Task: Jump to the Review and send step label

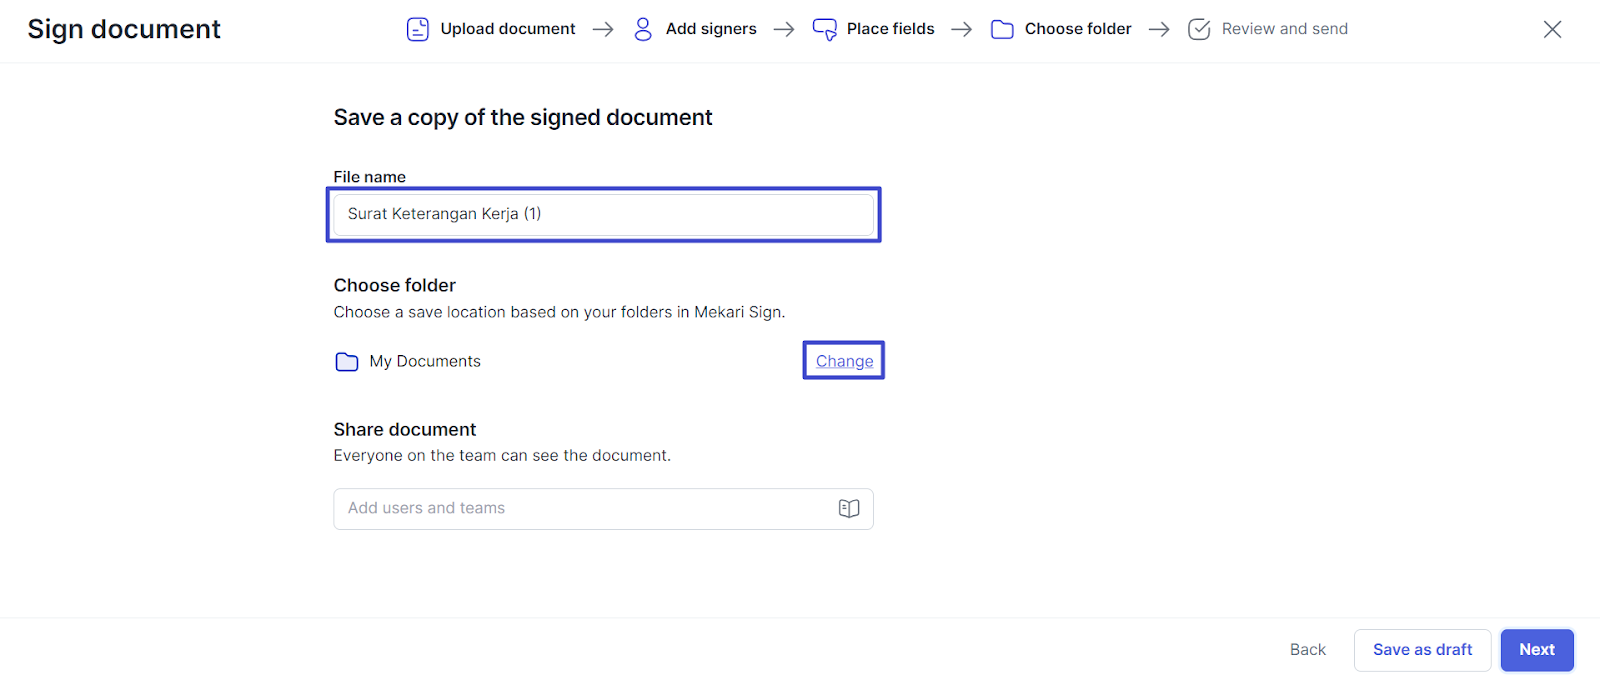Action: (1284, 29)
